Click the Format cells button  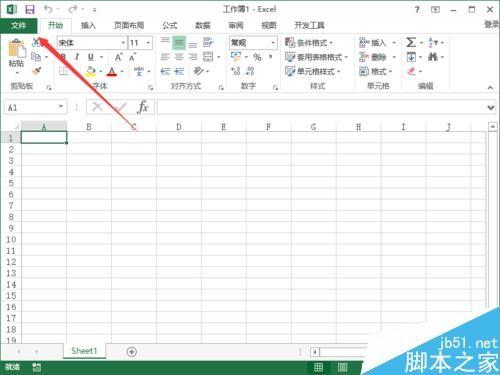click(376, 71)
